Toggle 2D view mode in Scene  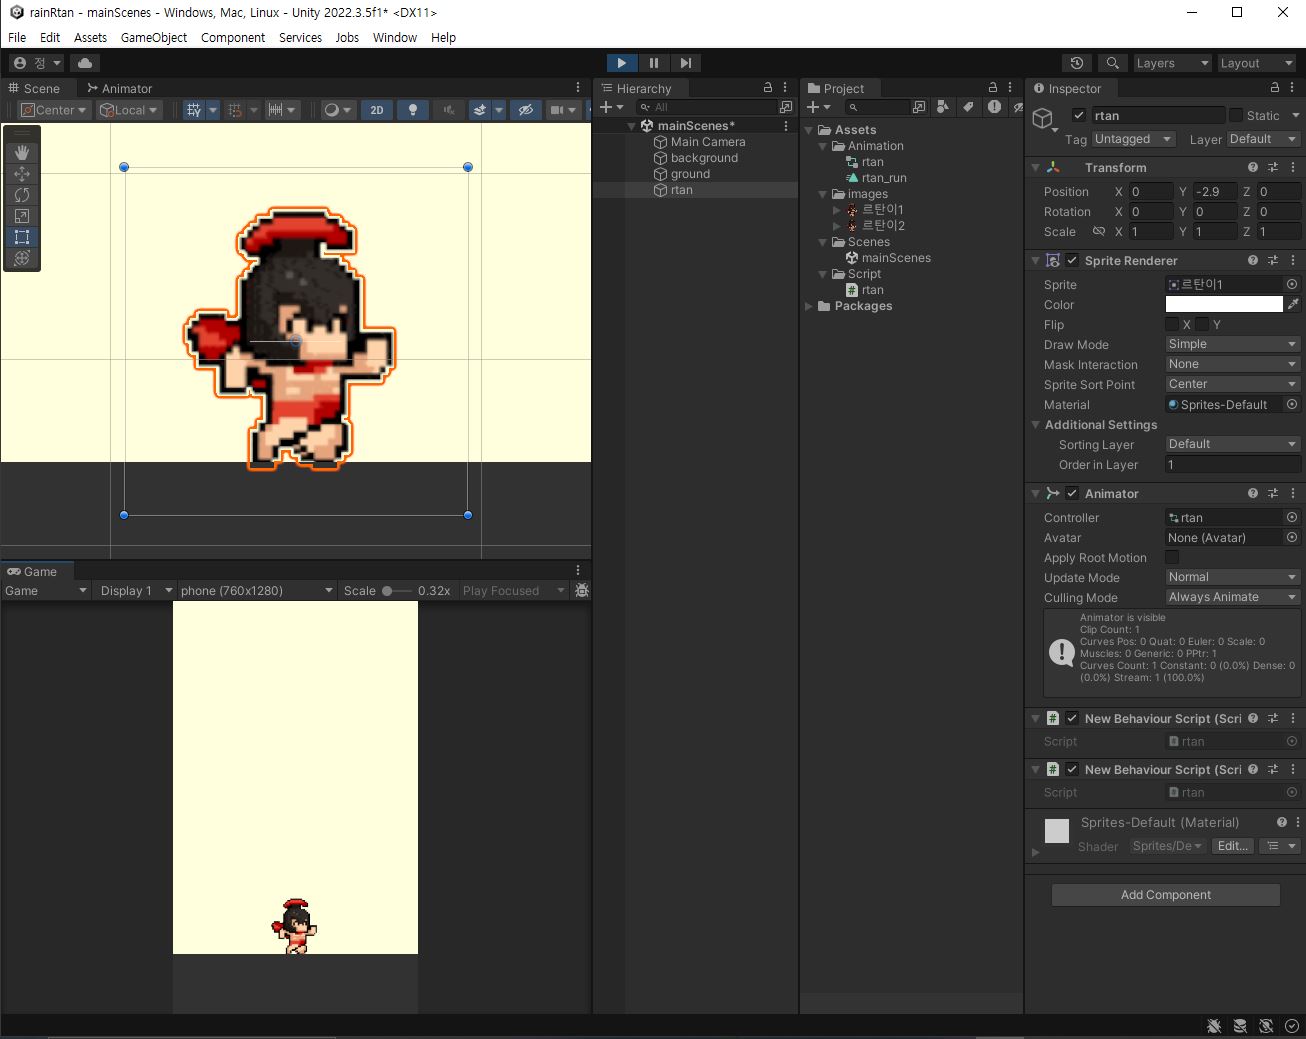(377, 110)
